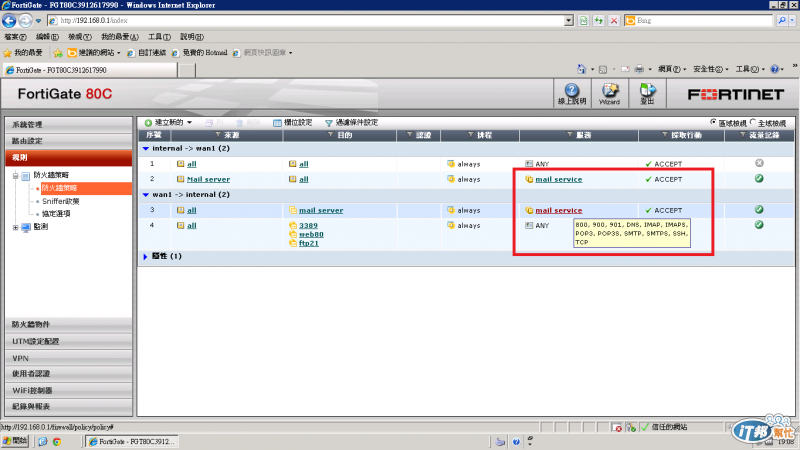This screenshot has width=800, height=450.
Task: Select Sniffer policy tree item
Action: click(x=61, y=201)
